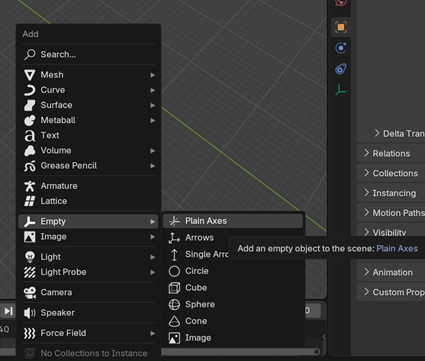Open the Object properties tab (orange square)
This screenshot has width=425, height=361.
click(x=341, y=27)
